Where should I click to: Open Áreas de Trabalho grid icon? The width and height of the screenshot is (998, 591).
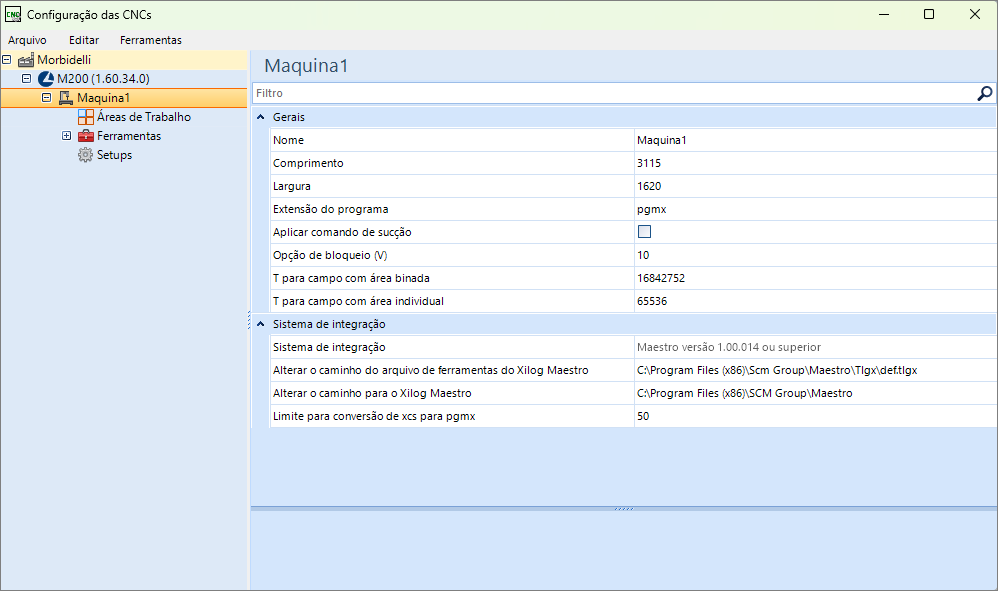(x=85, y=117)
